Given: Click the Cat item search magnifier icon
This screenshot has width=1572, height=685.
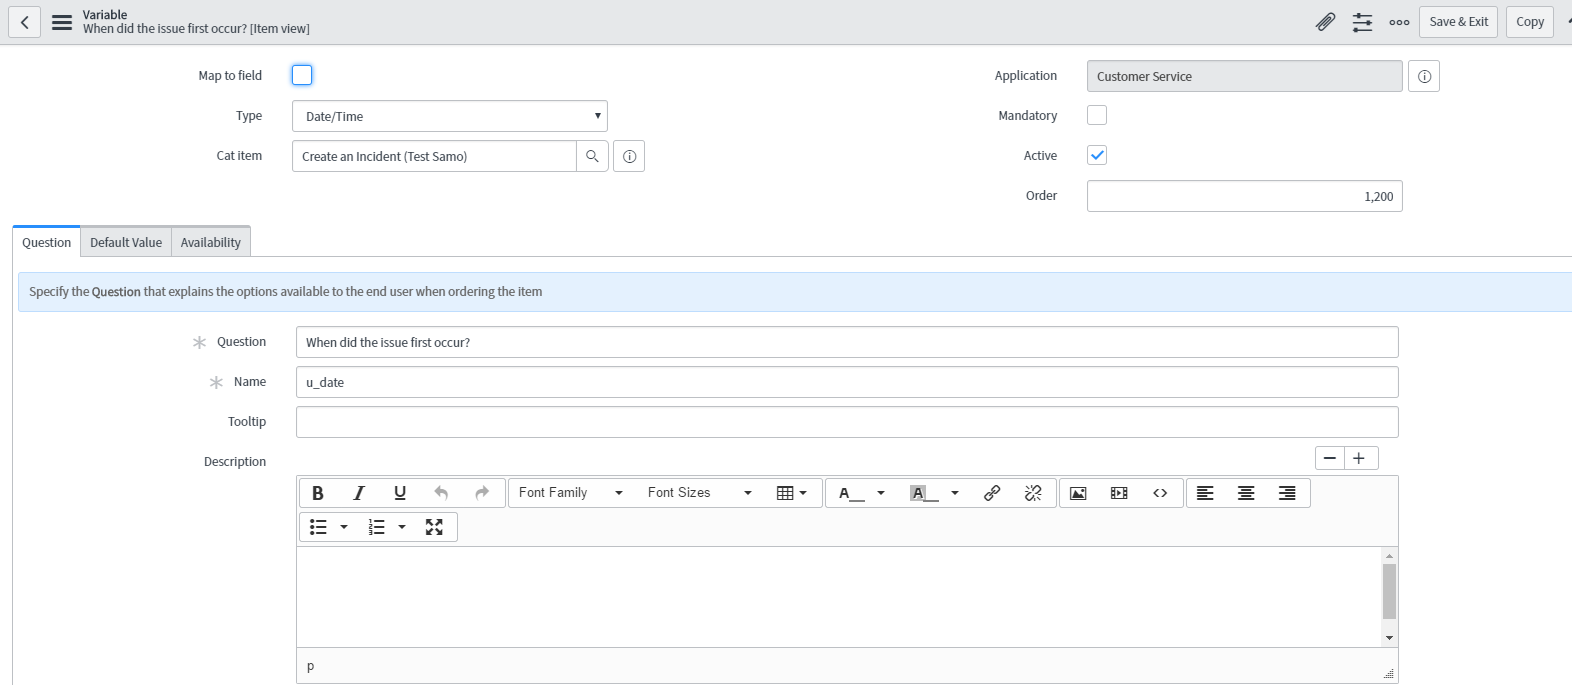Looking at the screenshot, I should coord(592,156).
